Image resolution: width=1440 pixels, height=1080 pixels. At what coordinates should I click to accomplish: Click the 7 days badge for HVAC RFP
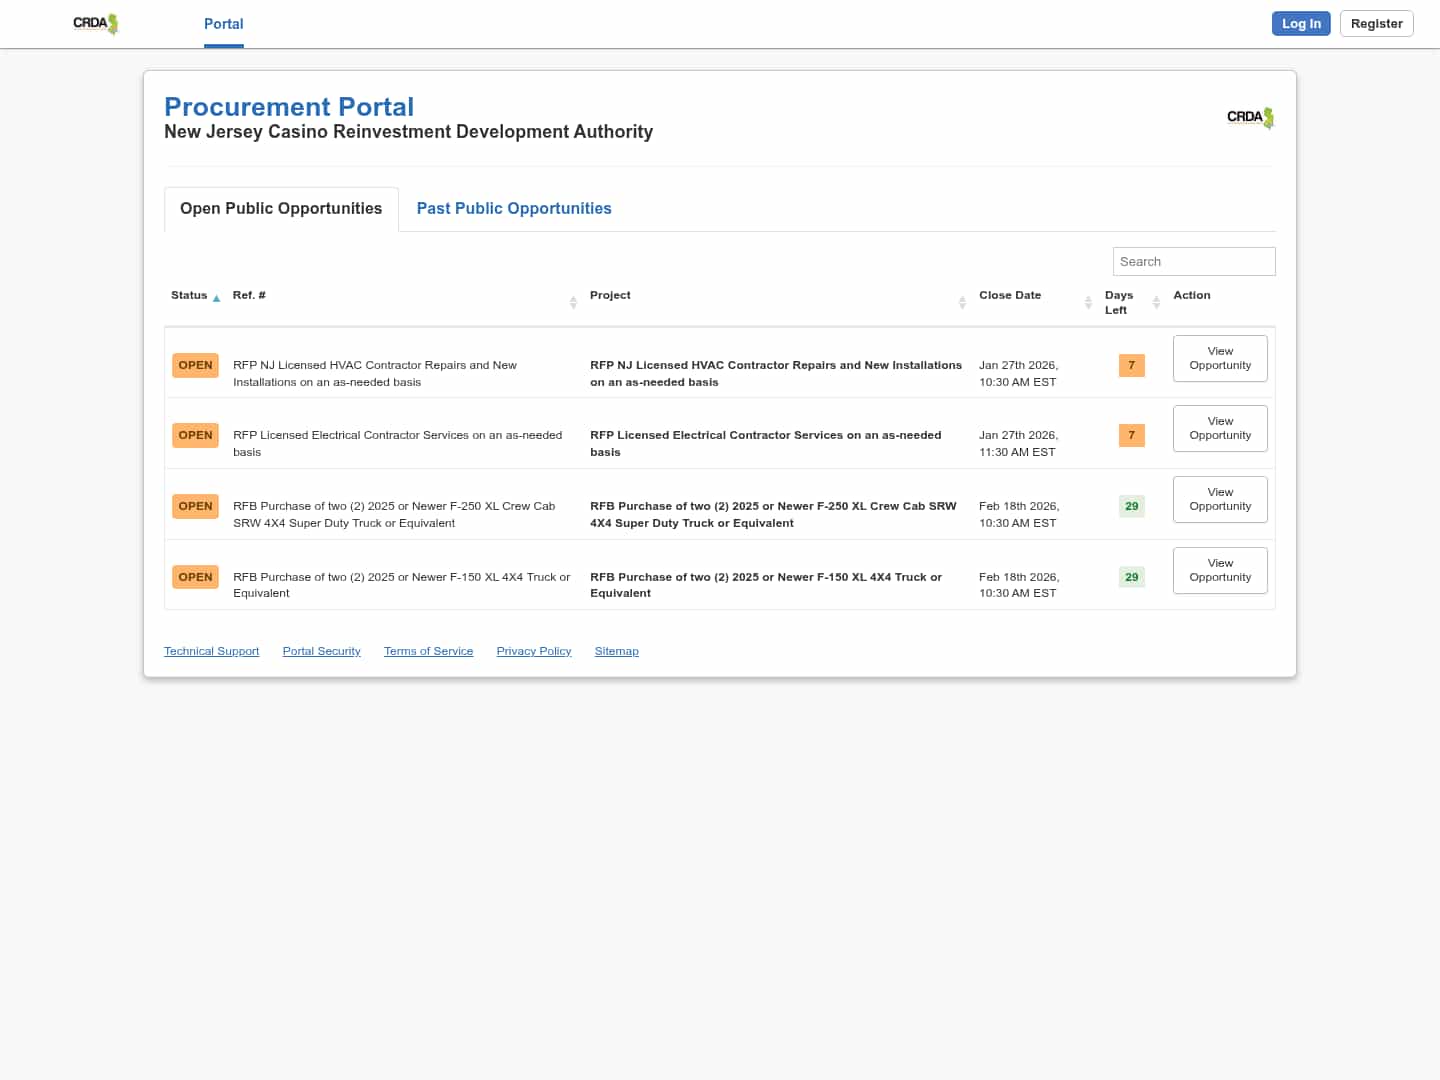click(1131, 365)
